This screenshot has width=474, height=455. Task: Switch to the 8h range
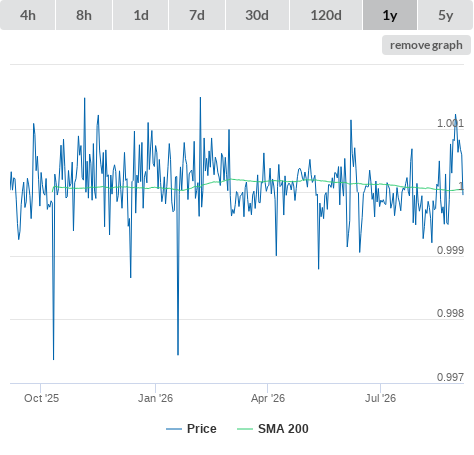[84, 15]
